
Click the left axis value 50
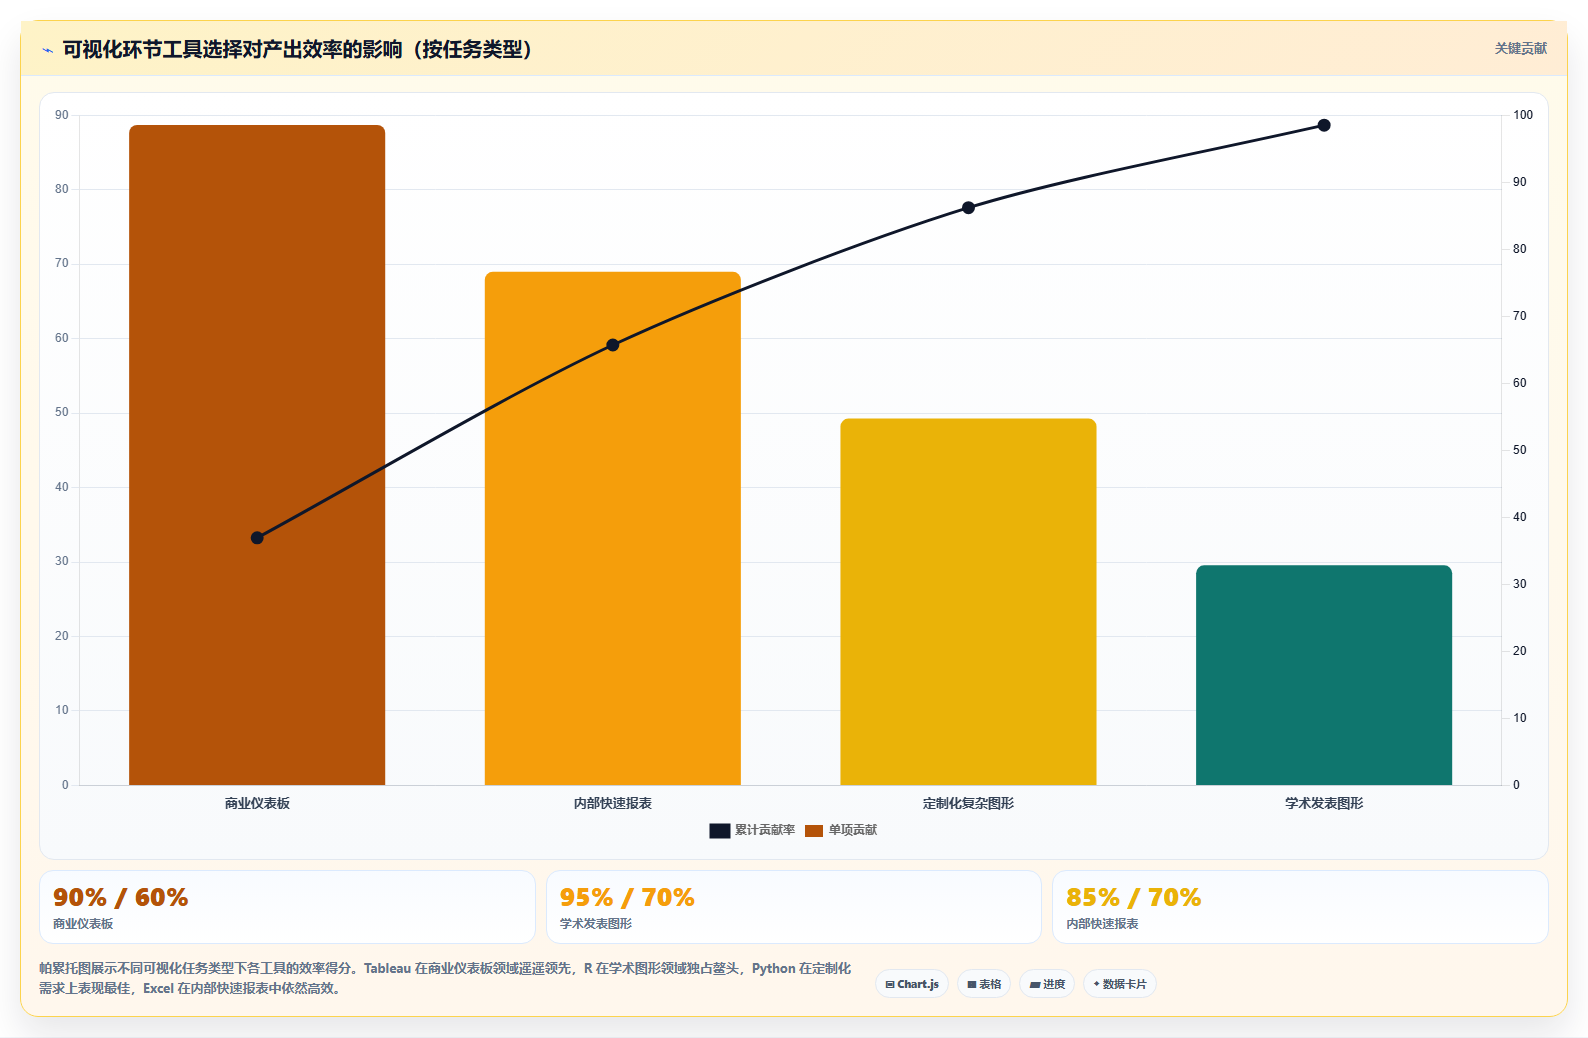click(x=62, y=412)
